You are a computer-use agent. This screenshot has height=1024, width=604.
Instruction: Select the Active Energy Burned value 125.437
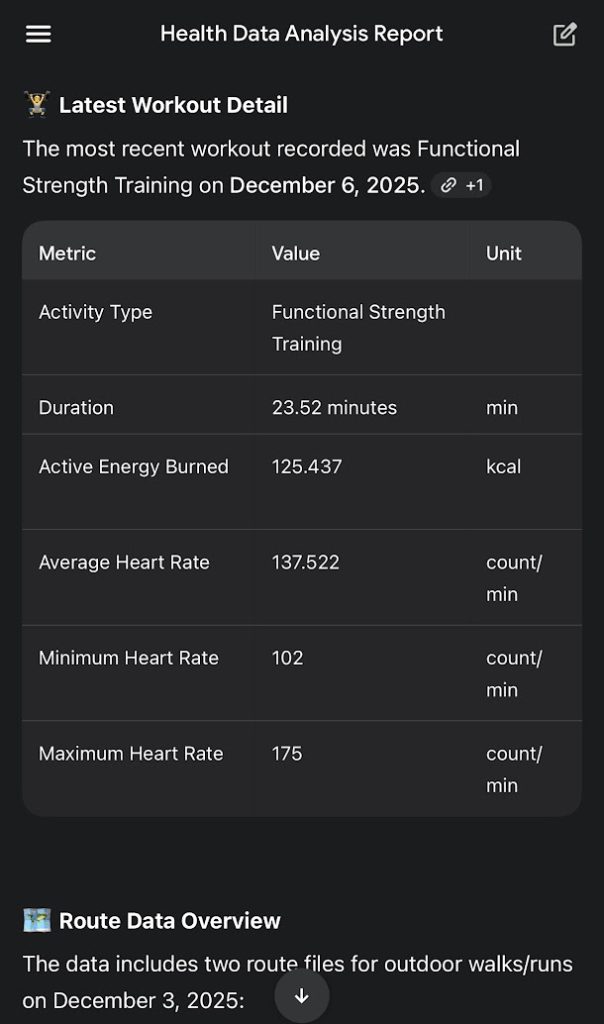tap(306, 466)
